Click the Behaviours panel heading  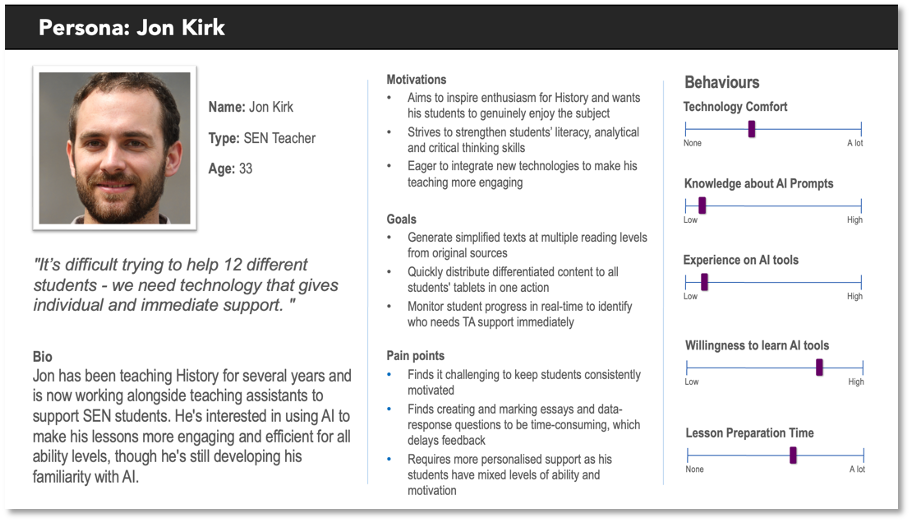coord(721,82)
